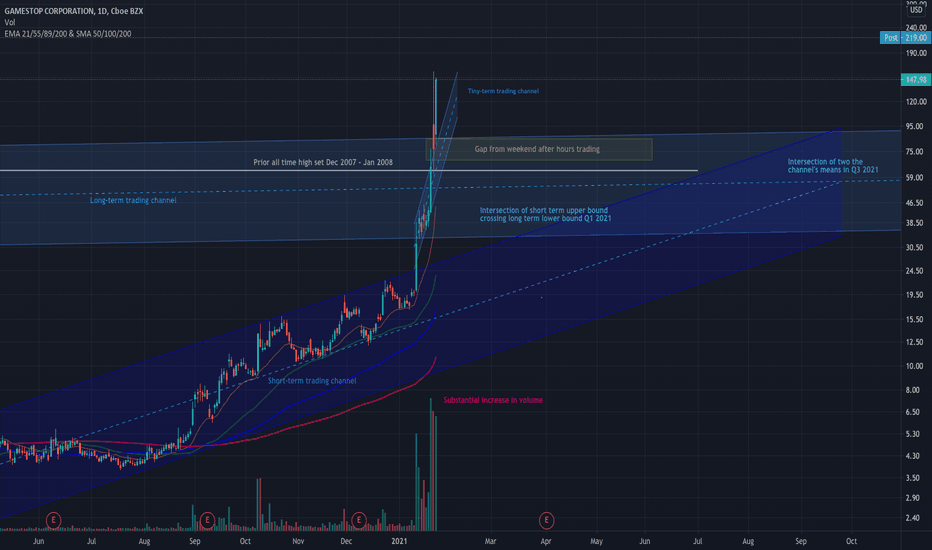Click the 46.50 price axis value
The width and height of the screenshot is (932, 550).
tap(914, 203)
